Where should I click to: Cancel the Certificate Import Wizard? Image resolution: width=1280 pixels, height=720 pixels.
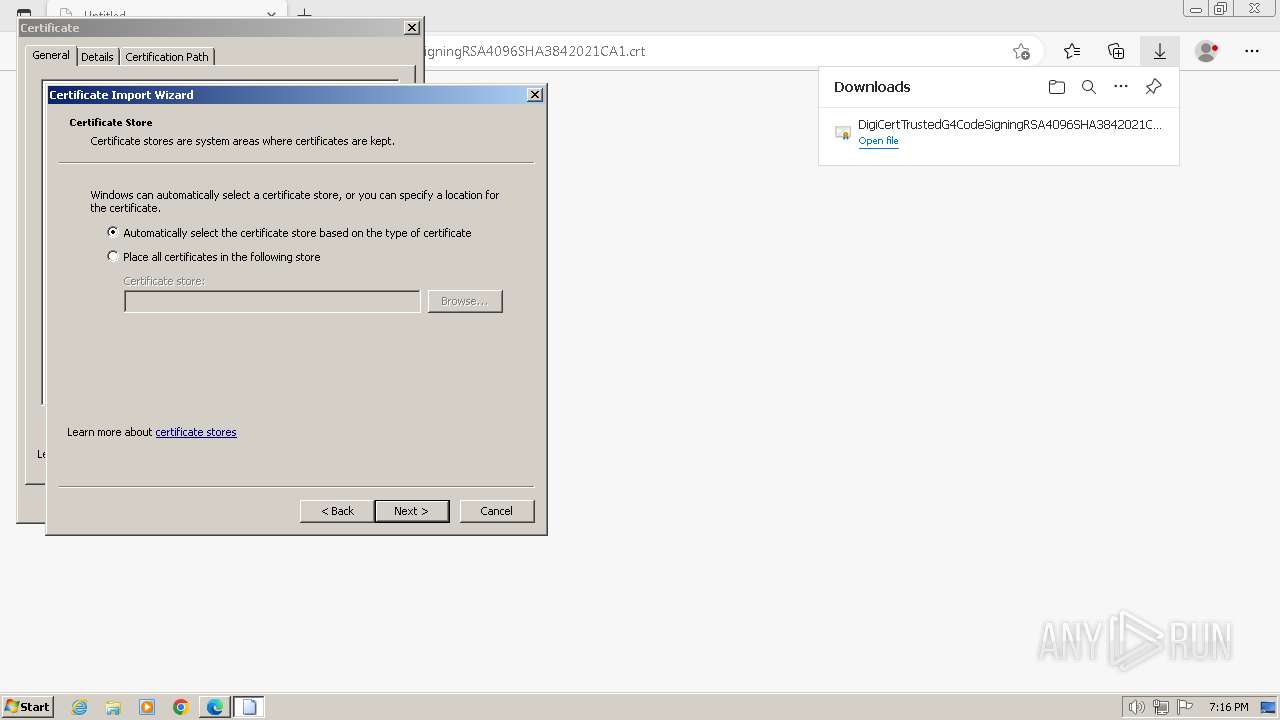[x=497, y=511]
